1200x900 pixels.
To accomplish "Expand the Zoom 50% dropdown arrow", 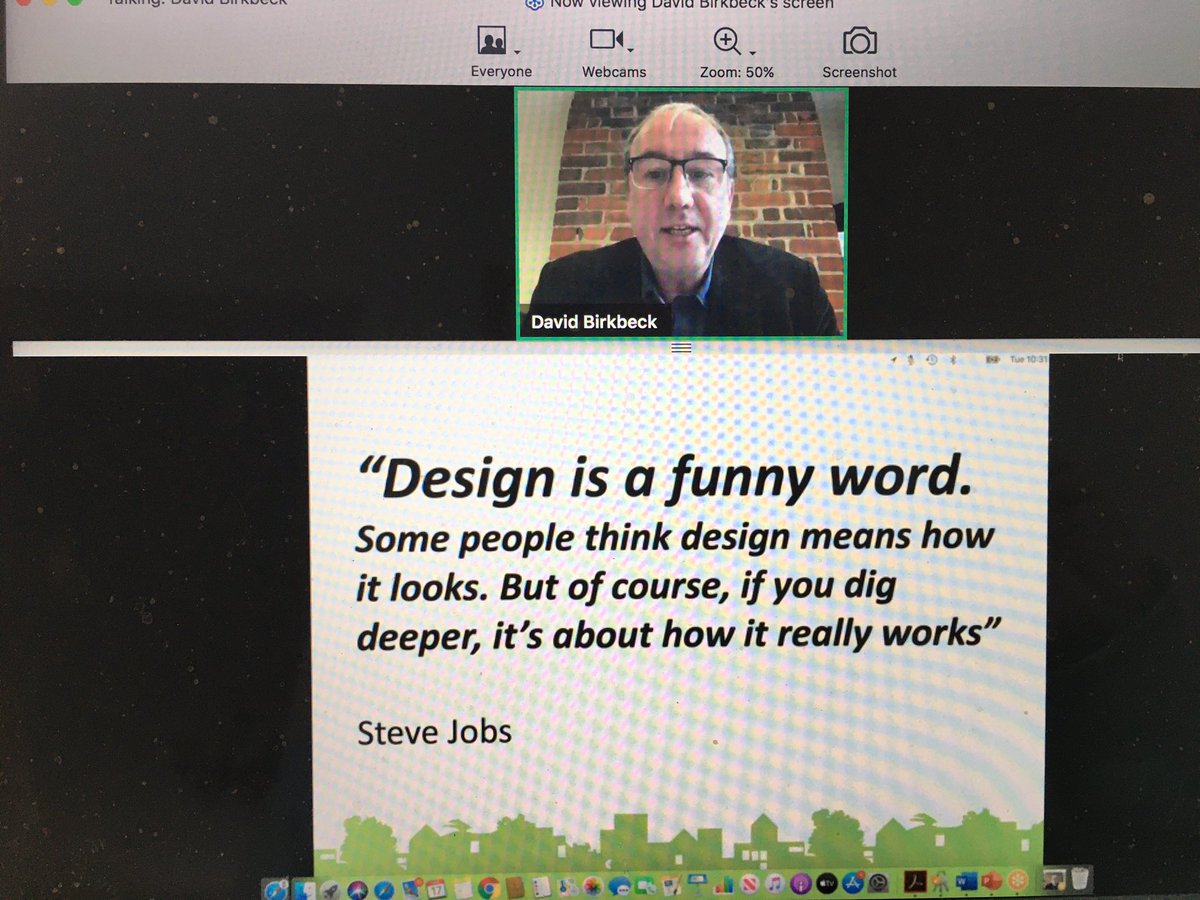I will pyautogui.click(x=752, y=52).
